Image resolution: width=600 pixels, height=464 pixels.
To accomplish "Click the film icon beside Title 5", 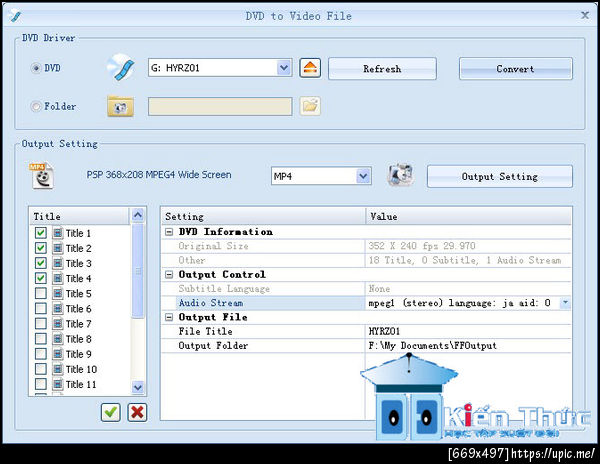I will 58,293.
